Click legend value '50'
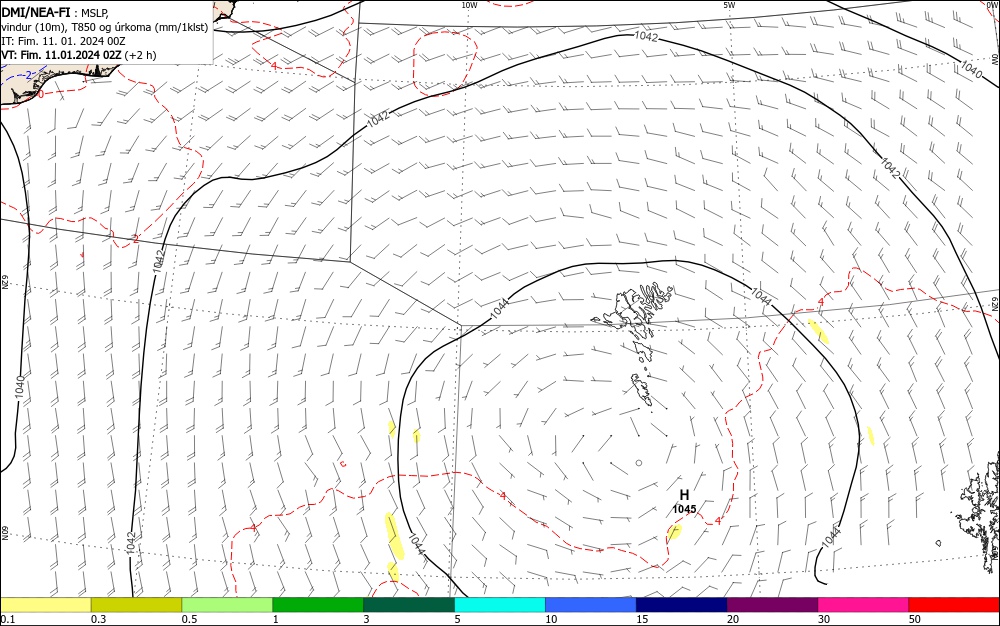The width and height of the screenshot is (1000, 626). click(x=915, y=619)
